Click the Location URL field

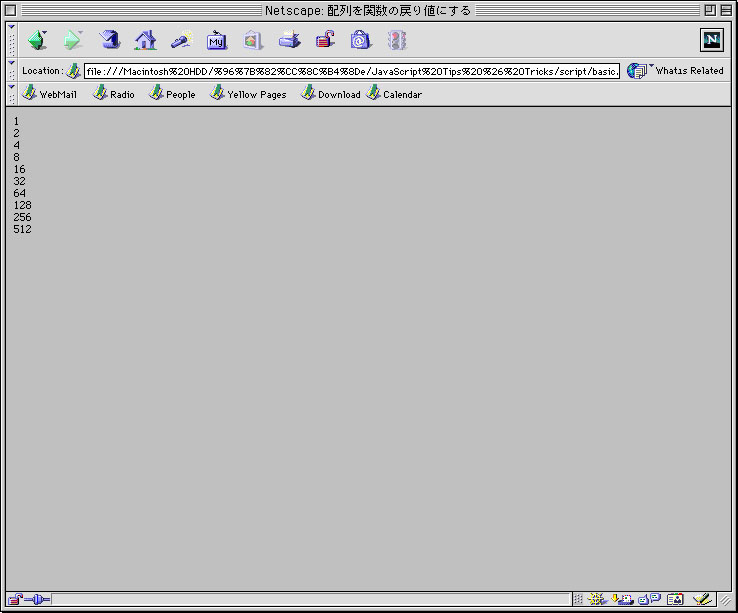352,71
